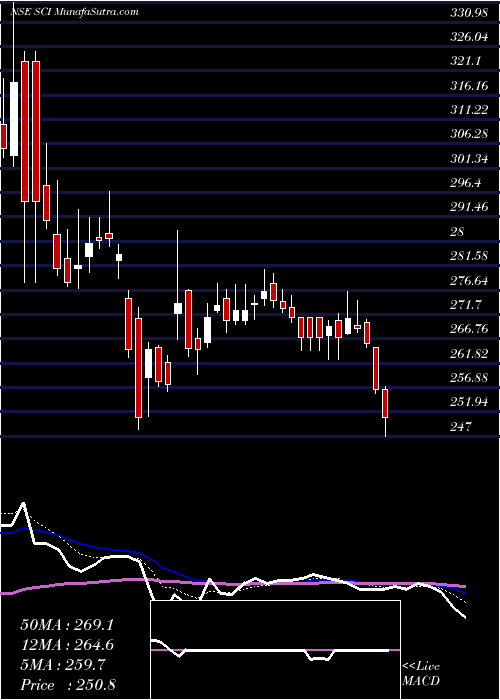This screenshot has width=500, height=700.
Task: Click the 50MA : 269.1 readout
Action: (x=67, y=625)
